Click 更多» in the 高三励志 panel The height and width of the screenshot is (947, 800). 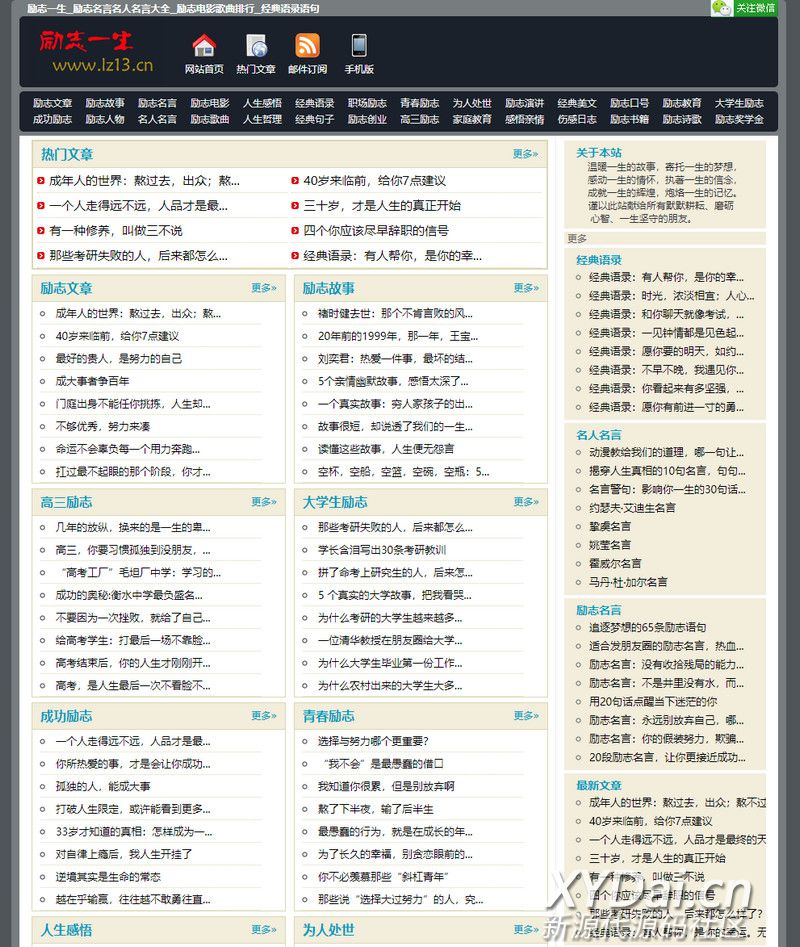click(x=264, y=502)
